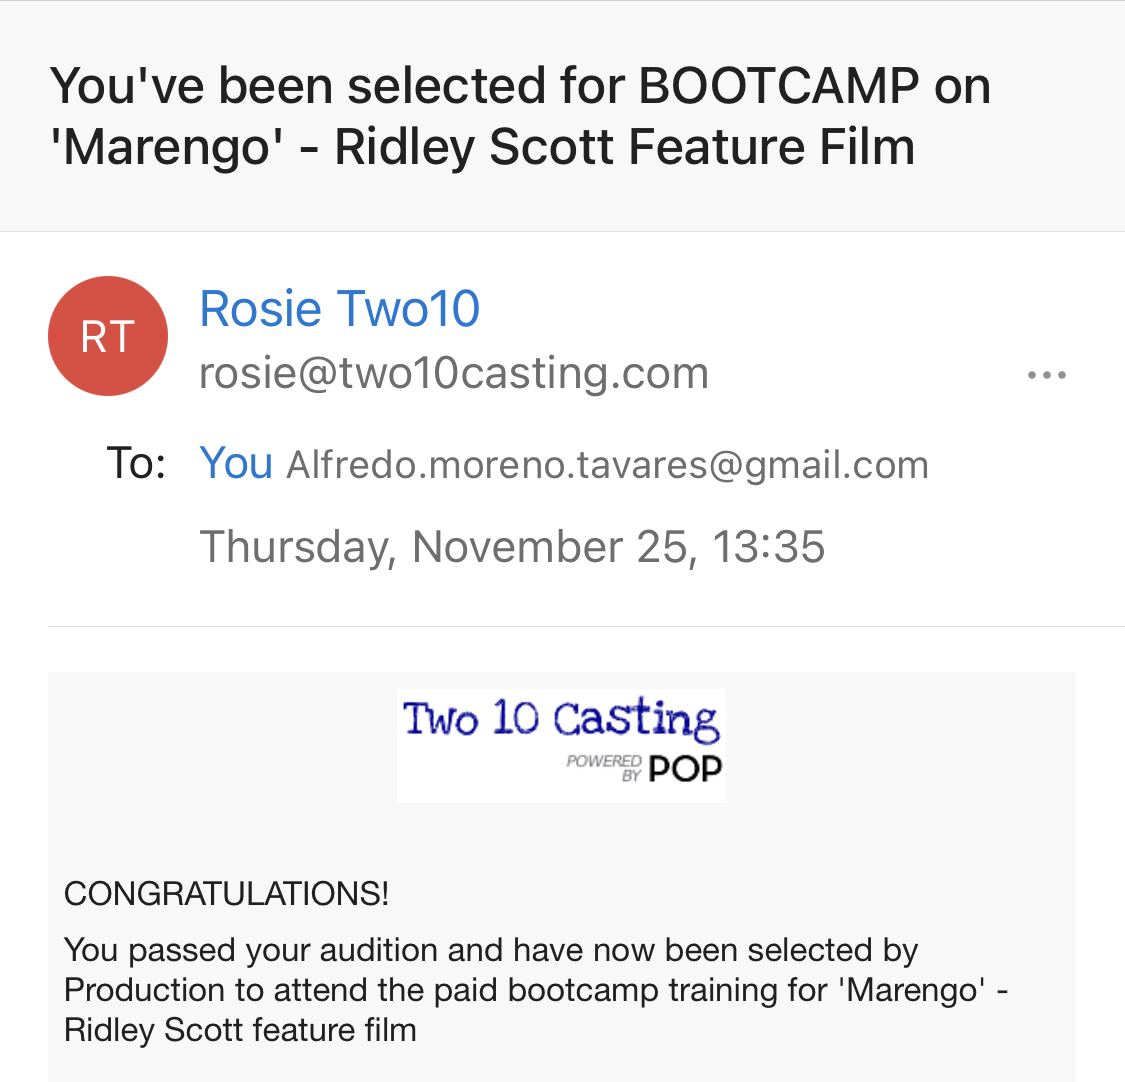The image size is (1125, 1082).
Task: Tap the Powered by POP logo
Action: click(x=644, y=768)
